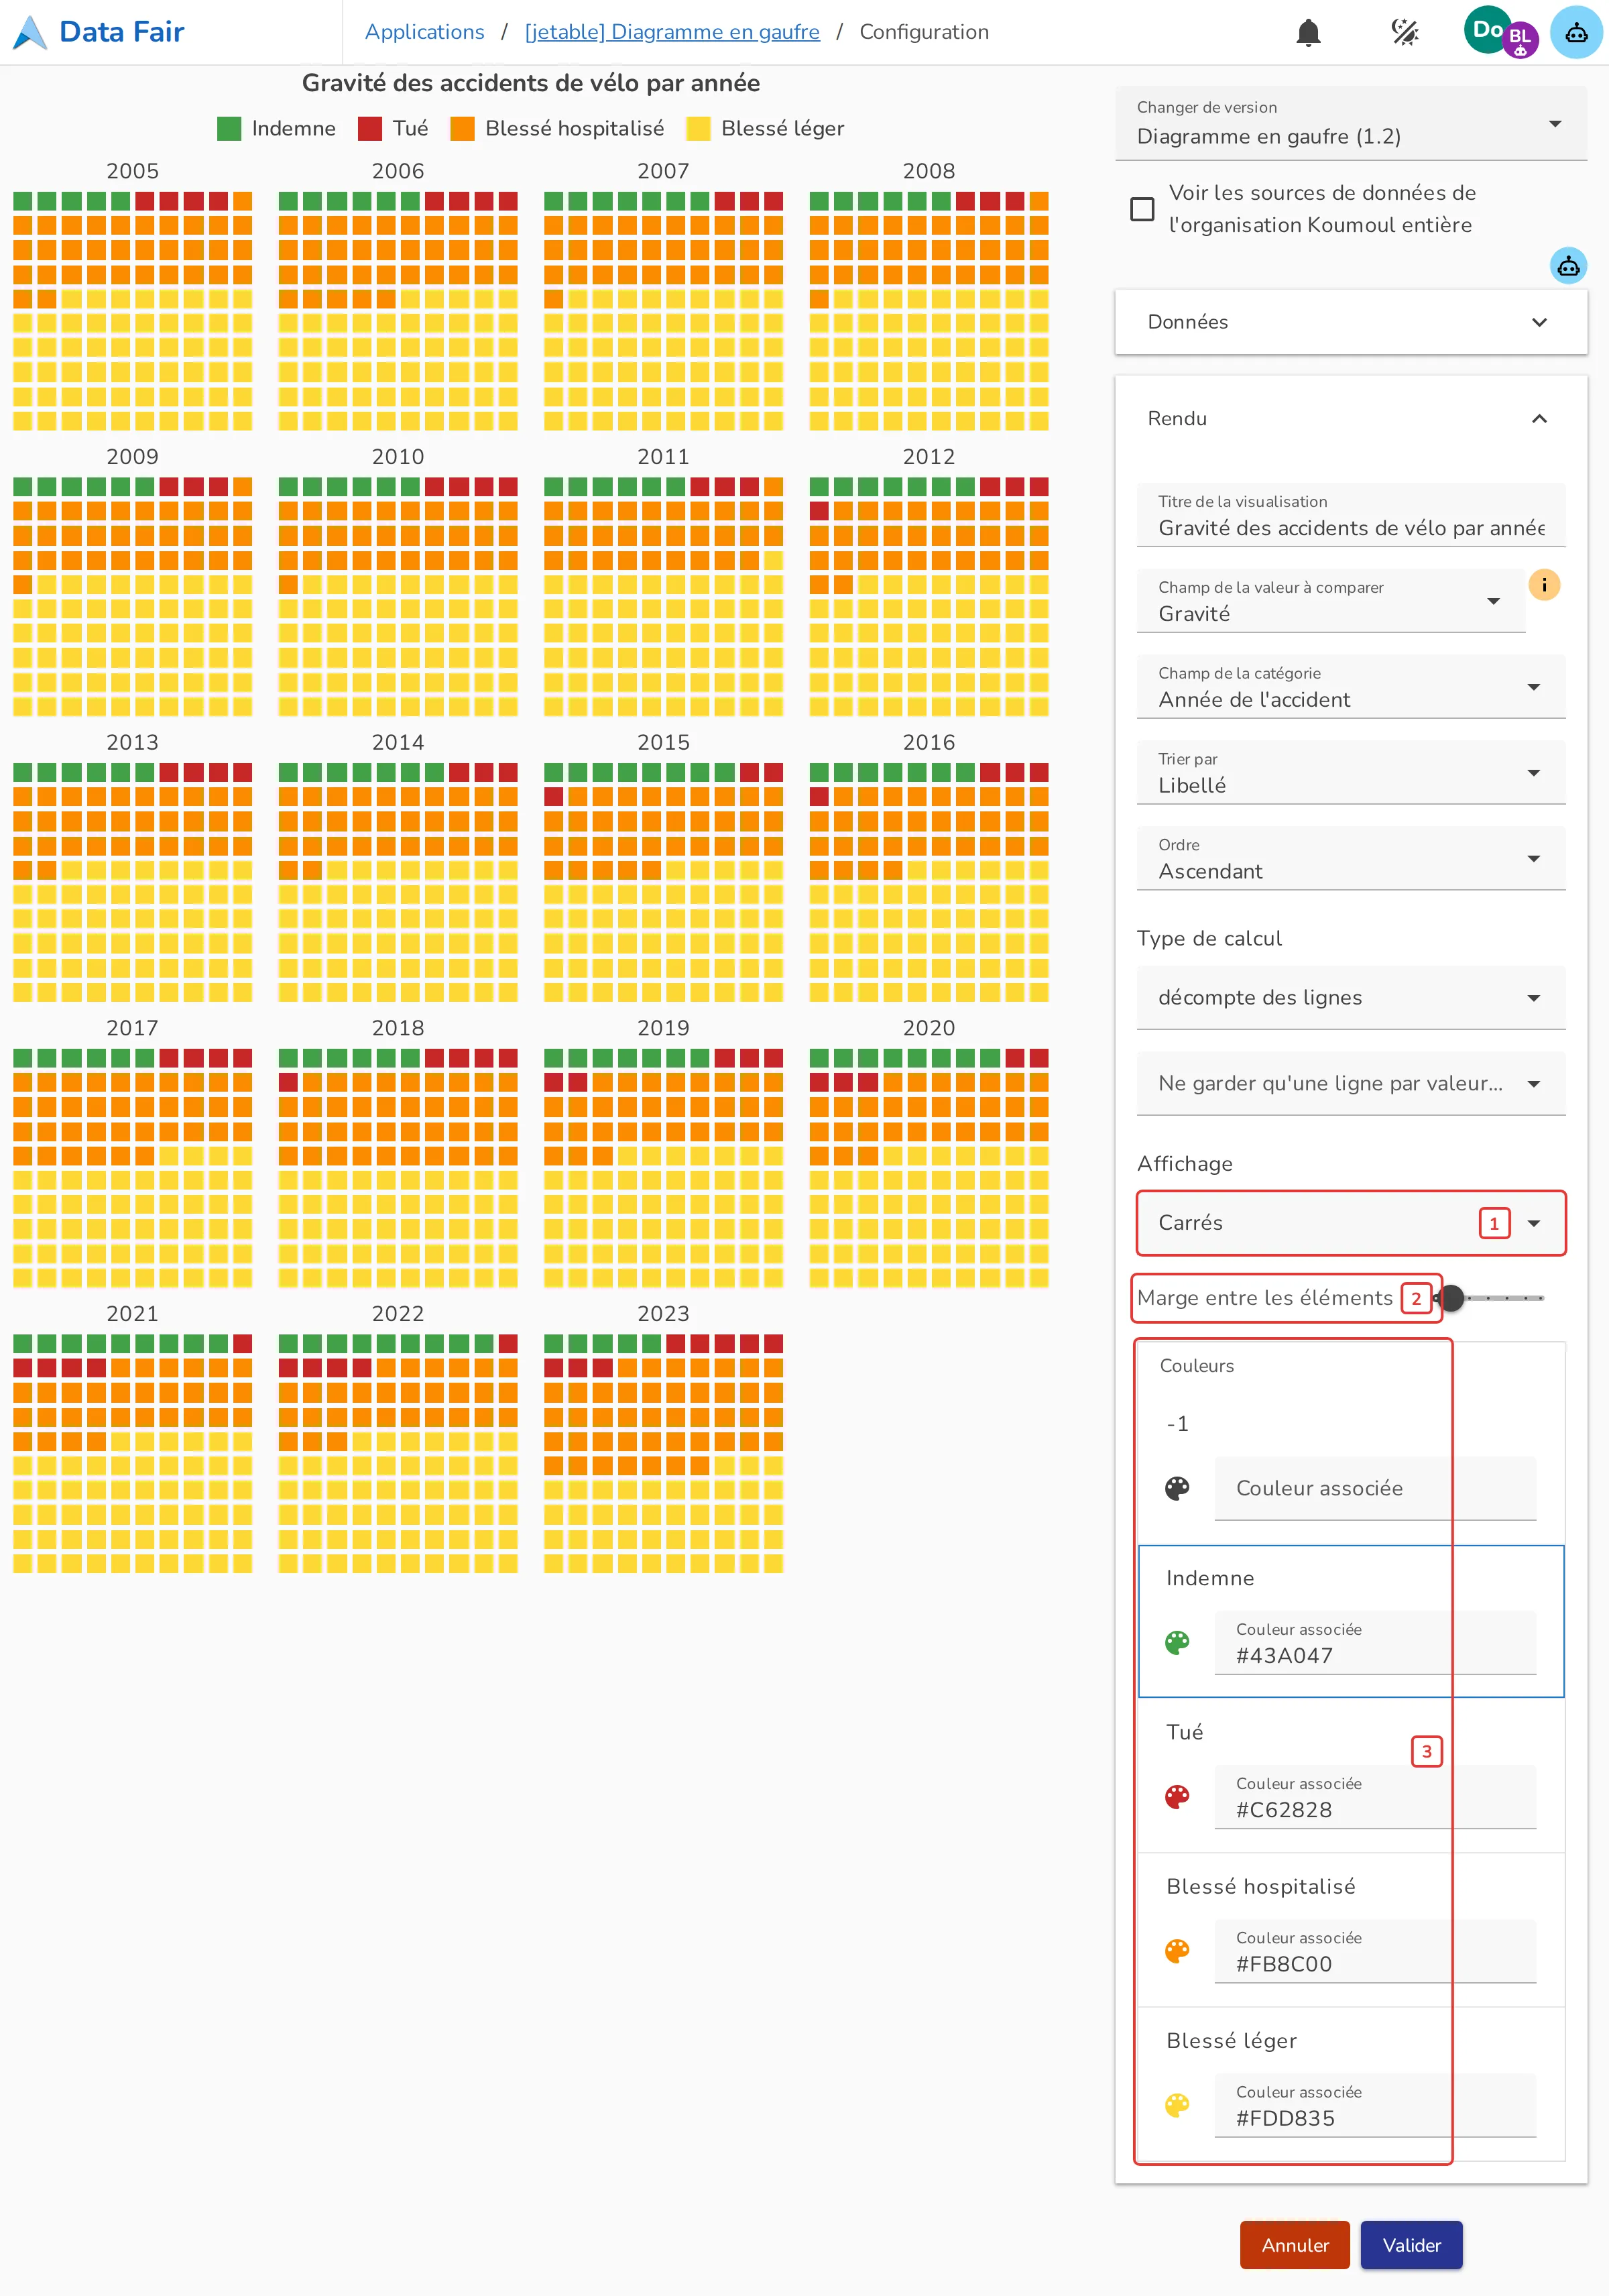
Task: Edit #43A047 color field for Indemne
Action: coord(1375,1642)
